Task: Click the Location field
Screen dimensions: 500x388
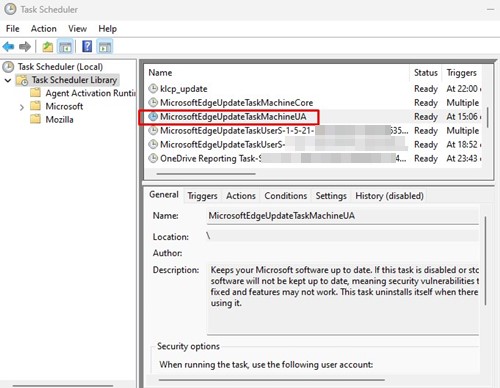Action: pos(343,236)
